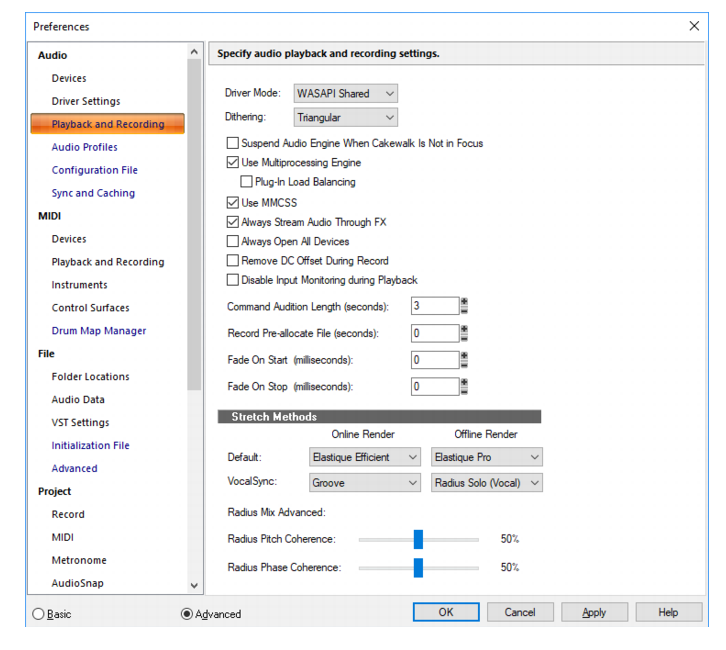Decrease Fade On Stop value spinner
726x650 pixels.
(464, 391)
